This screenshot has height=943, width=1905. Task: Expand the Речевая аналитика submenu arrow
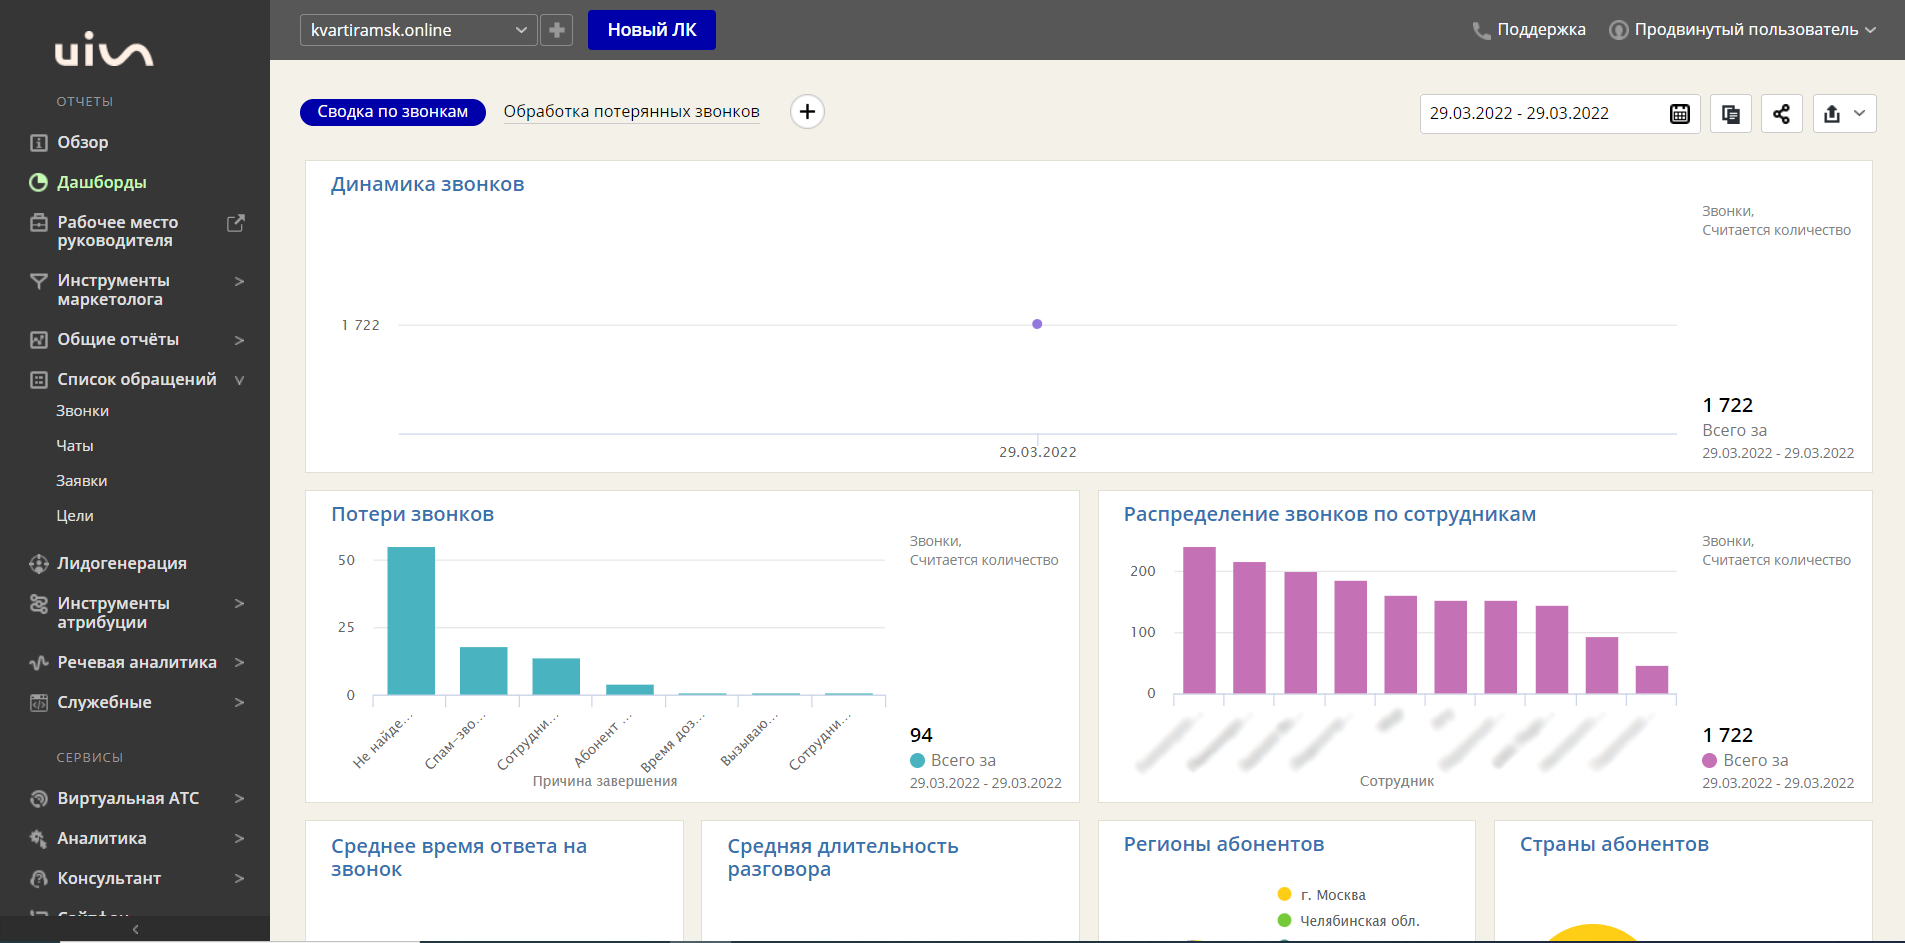(x=239, y=663)
